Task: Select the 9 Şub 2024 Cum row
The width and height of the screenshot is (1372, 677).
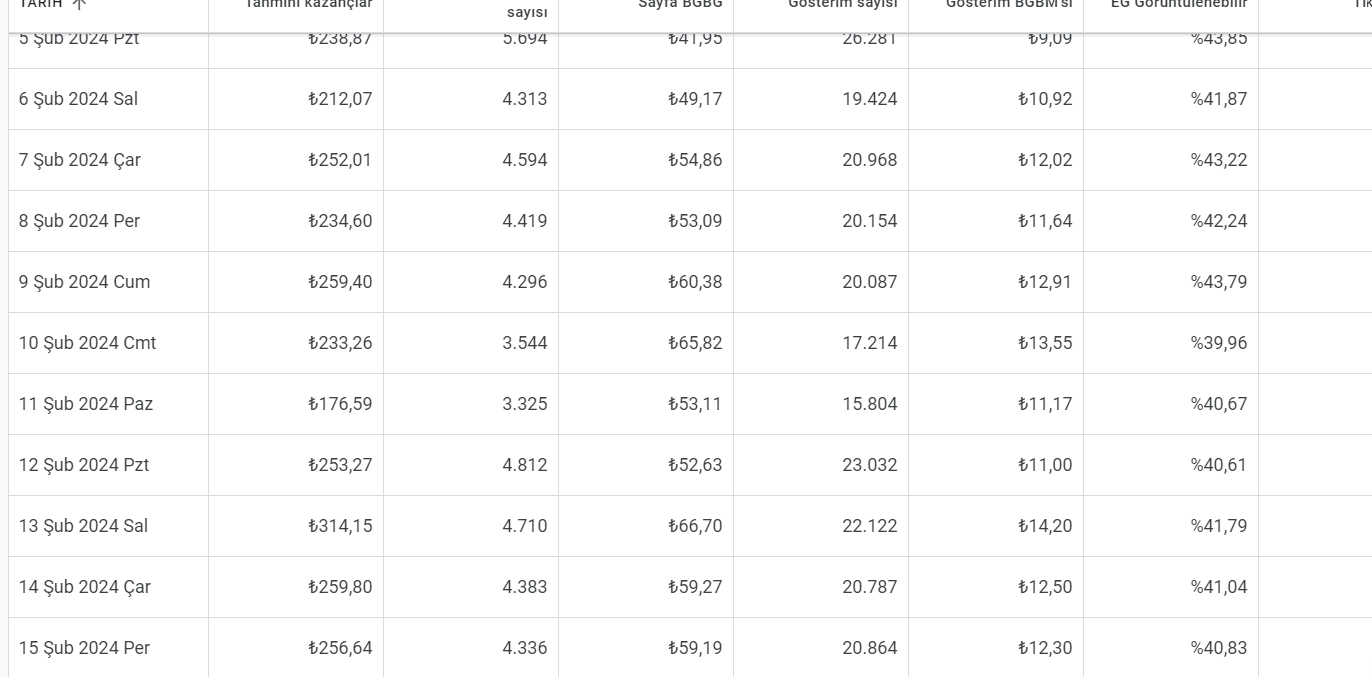Action: (x=690, y=282)
